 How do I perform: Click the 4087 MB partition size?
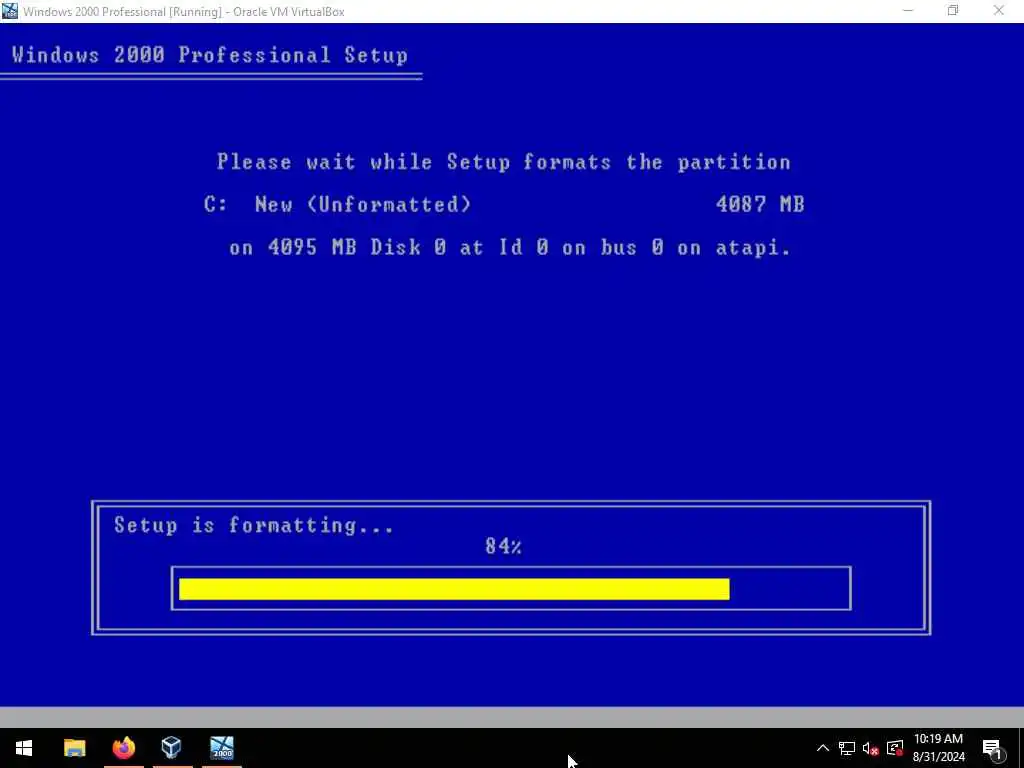click(x=760, y=205)
